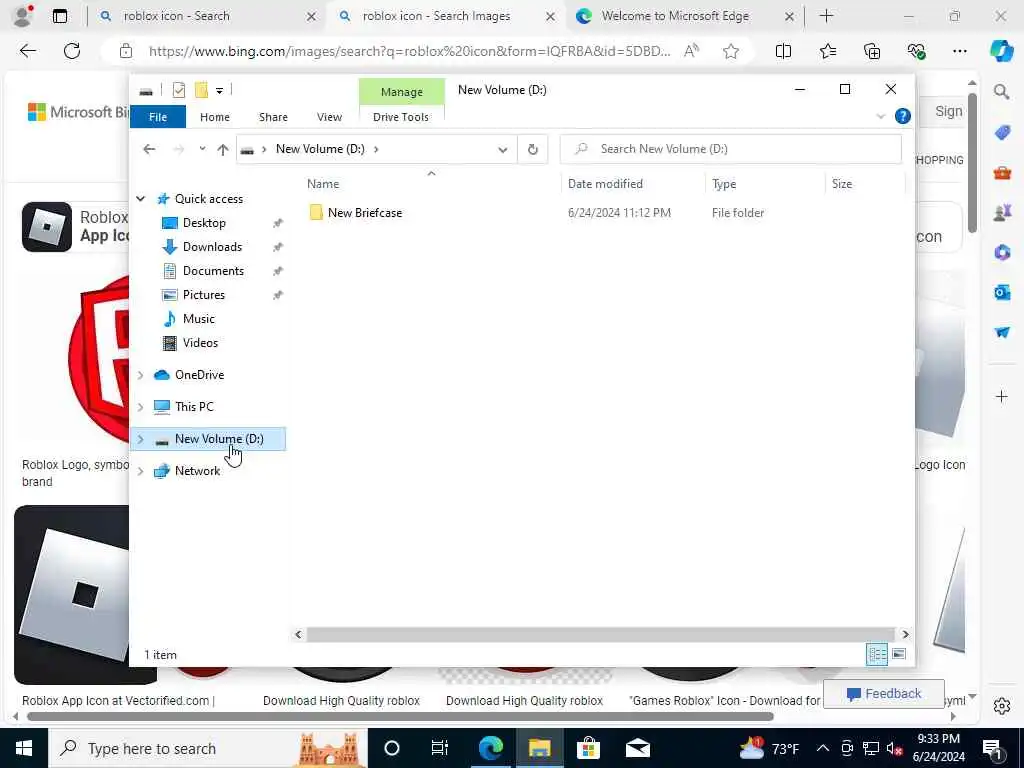Switch to the Share ribbon tab

[273, 117]
